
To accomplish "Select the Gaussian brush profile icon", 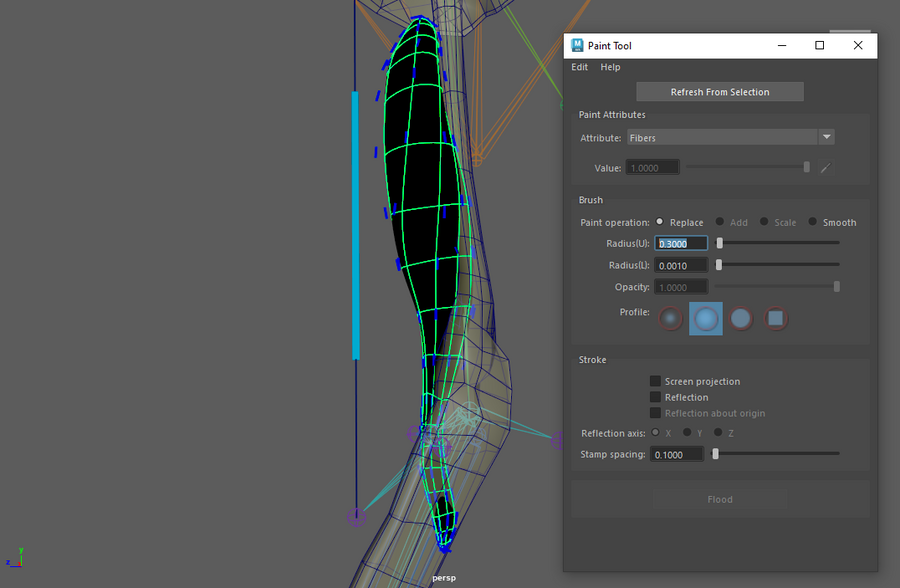I will [671, 319].
